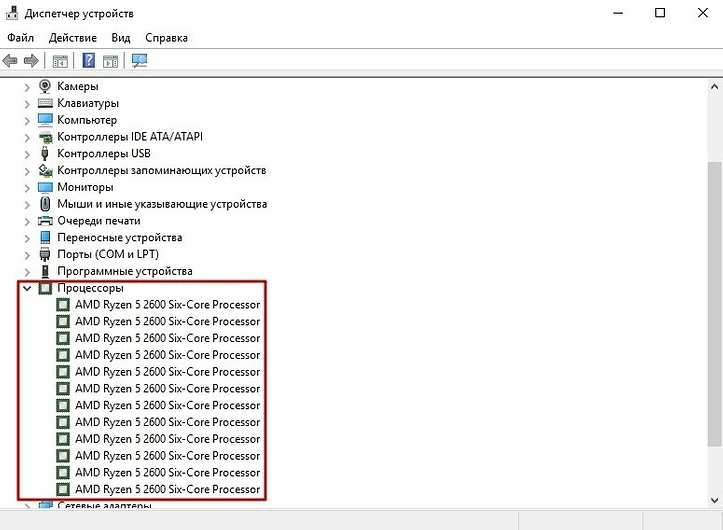Open the Справка menu
The image size is (723, 530).
point(166,37)
